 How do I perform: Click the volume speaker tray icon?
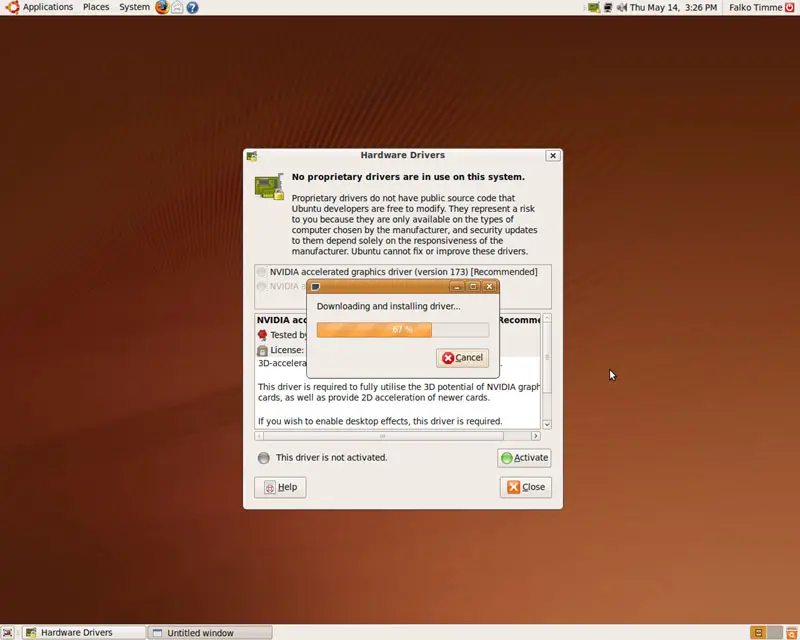tap(621, 7)
